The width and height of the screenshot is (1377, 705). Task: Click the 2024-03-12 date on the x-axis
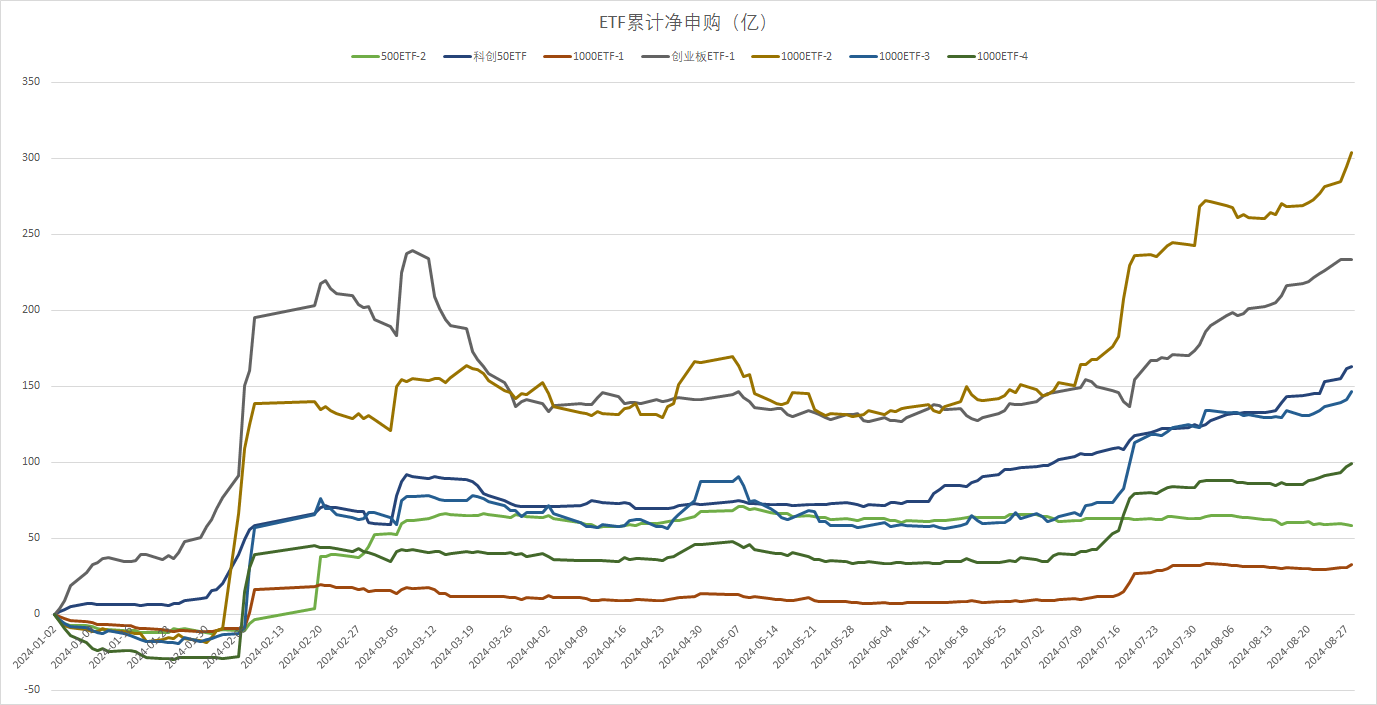(419, 646)
